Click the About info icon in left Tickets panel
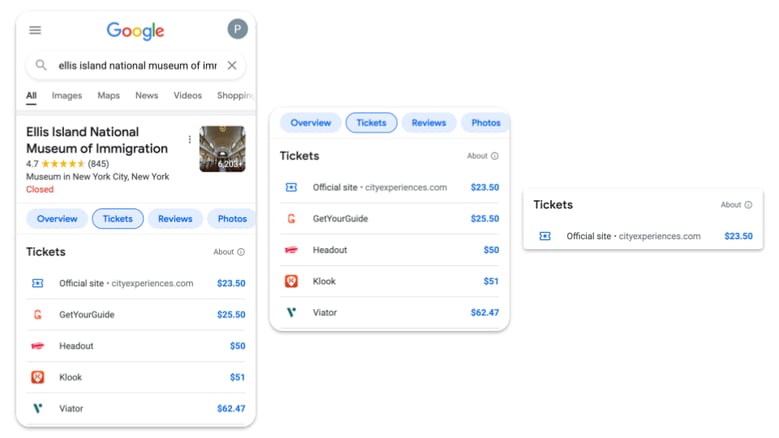 tap(241, 252)
